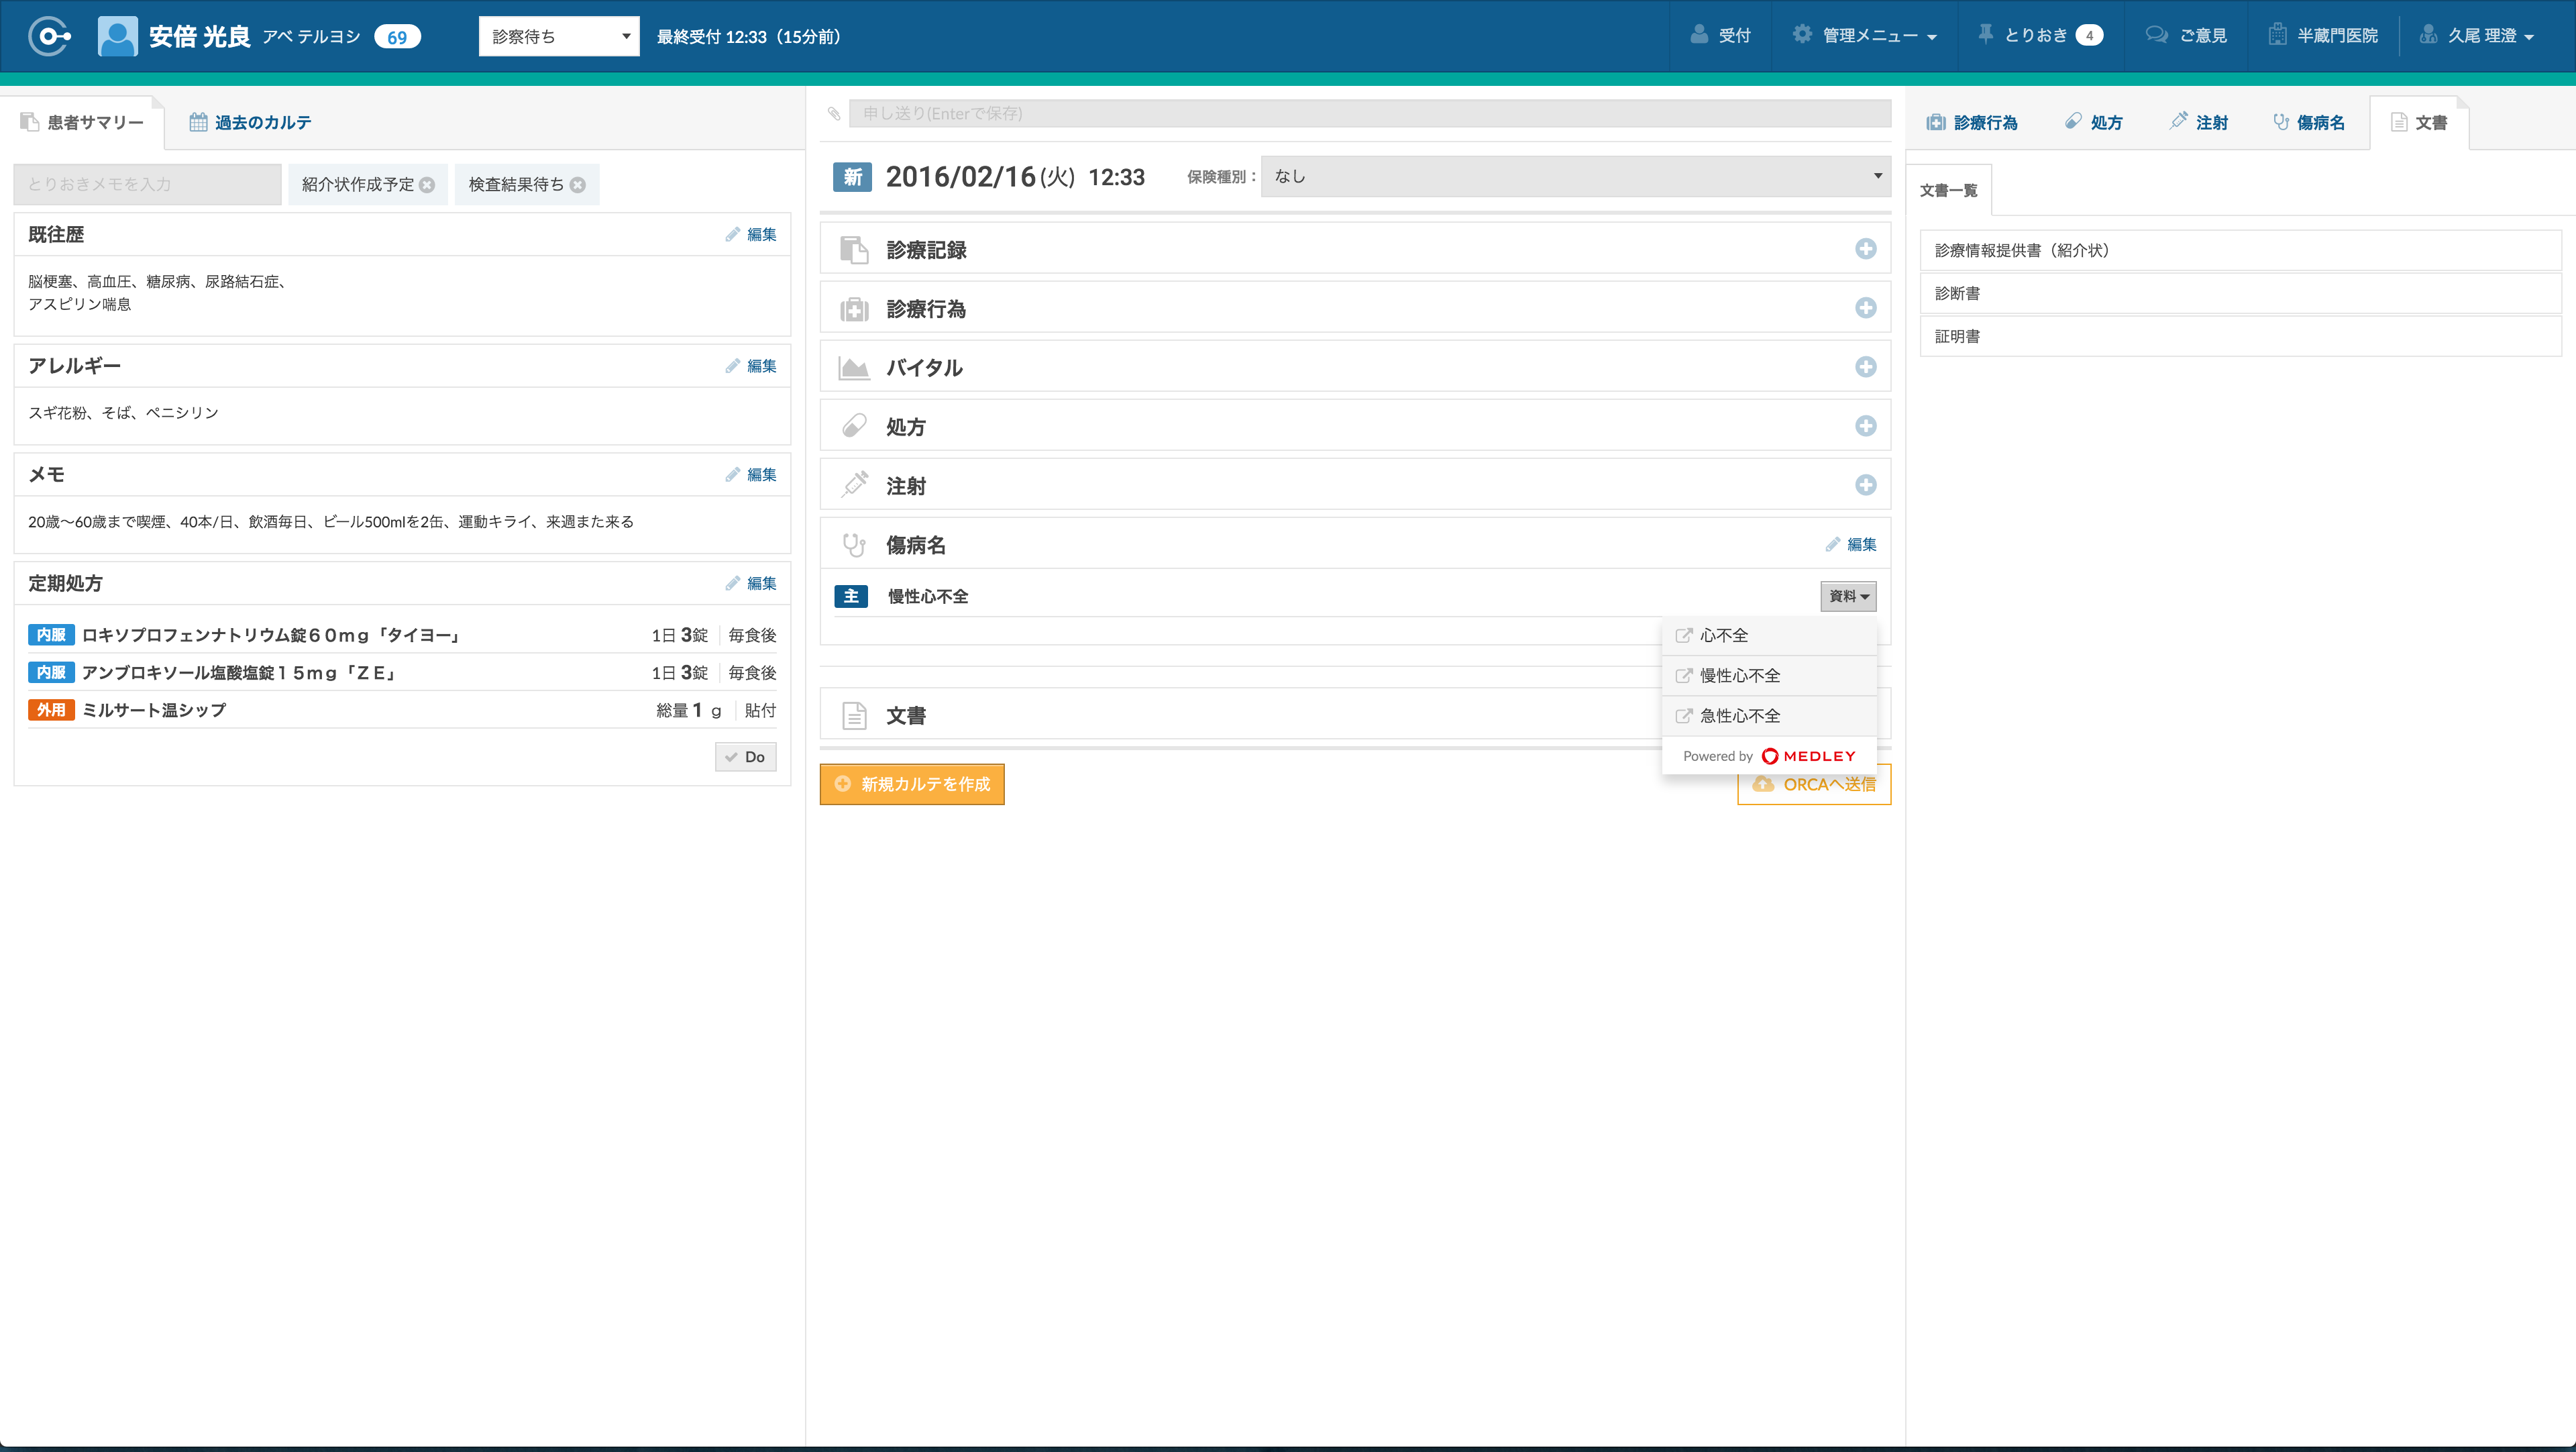Click the とりおきメモを入力 field
The image size is (2576, 1452).
pos(147,185)
